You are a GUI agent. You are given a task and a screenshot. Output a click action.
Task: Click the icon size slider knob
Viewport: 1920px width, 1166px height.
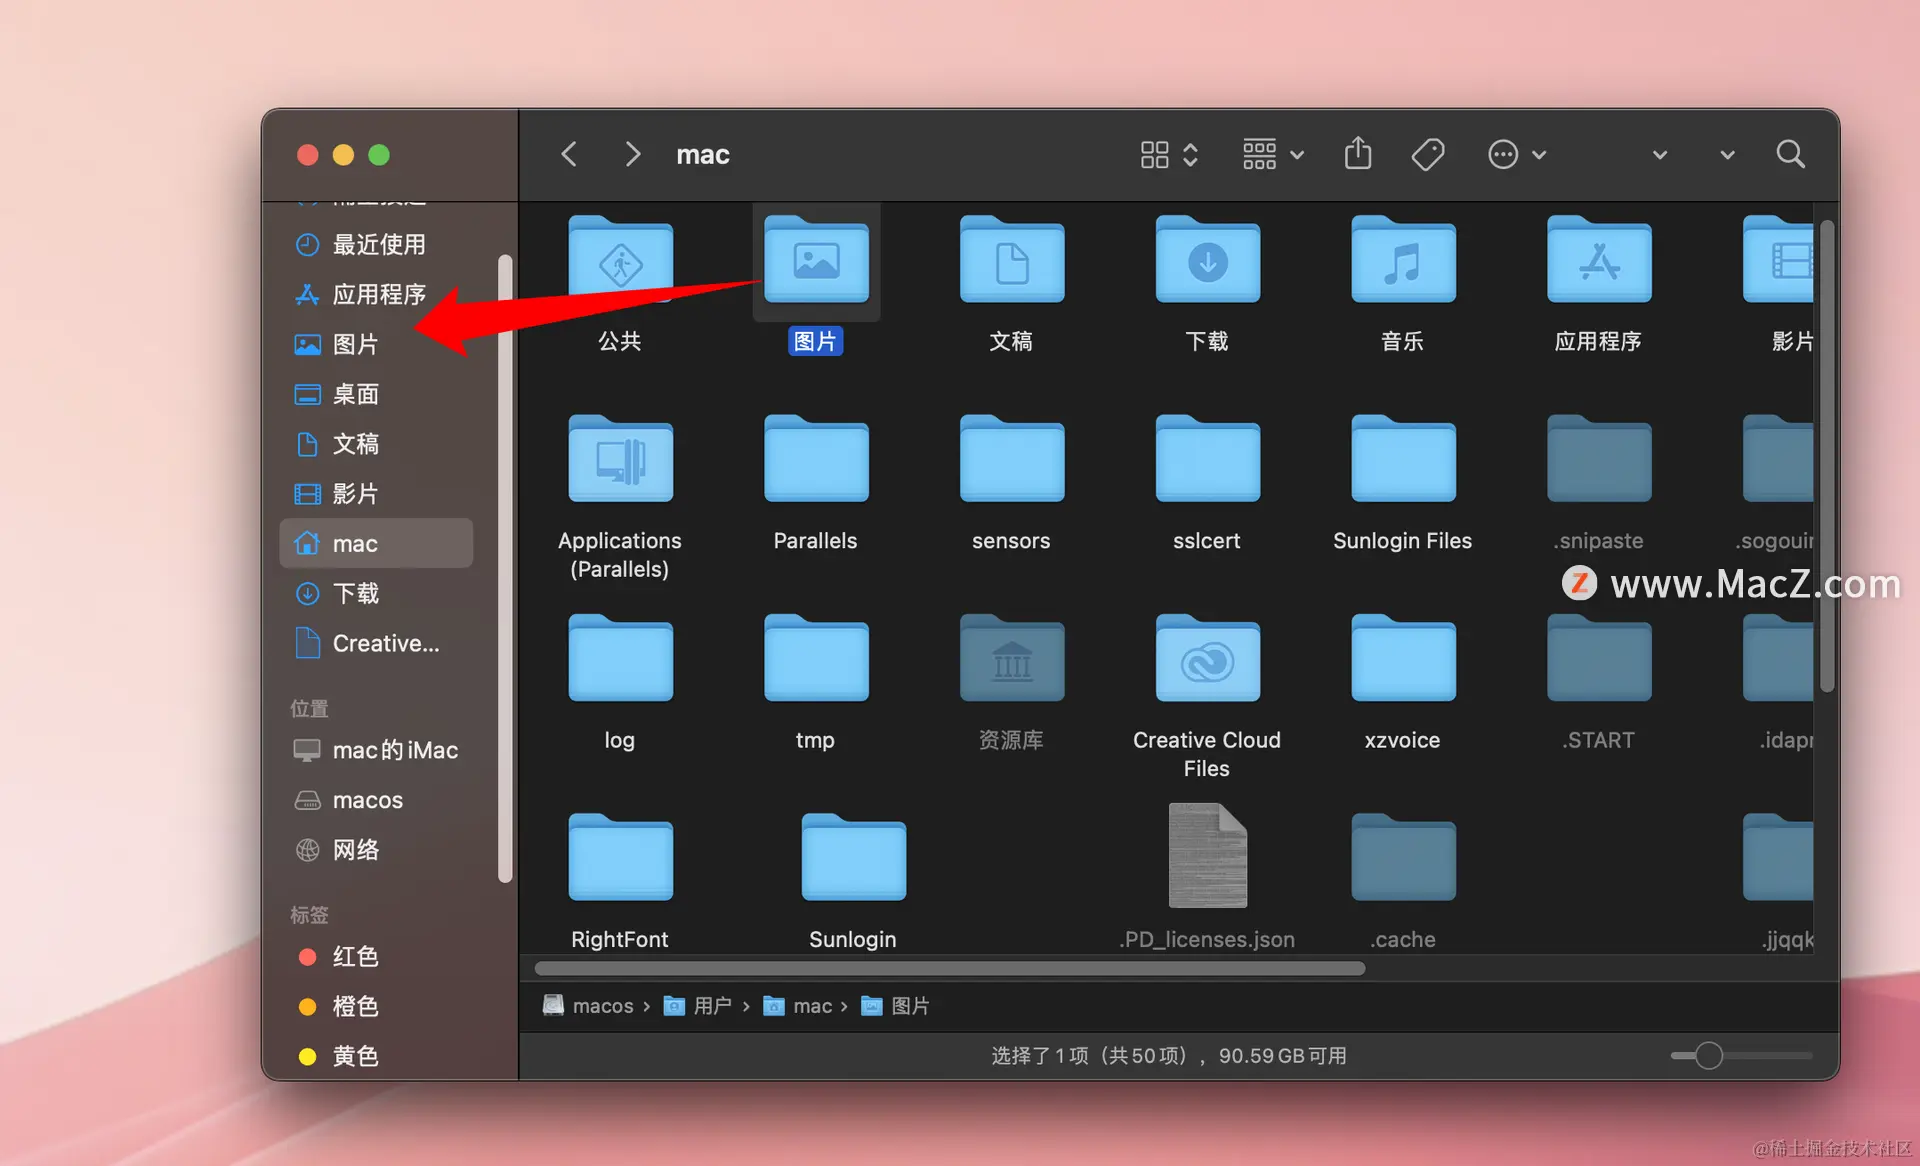click(x=1708, y=1055)
